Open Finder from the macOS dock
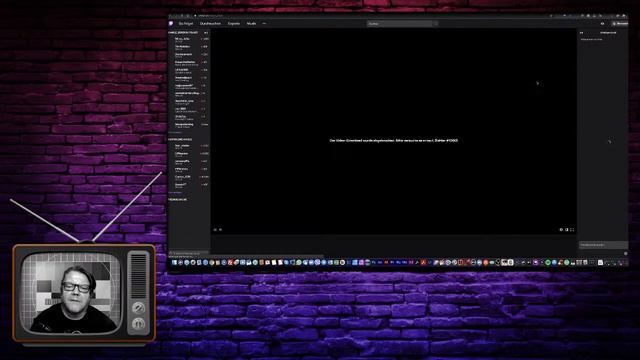The height and width of the screenshot is (360, 640). click(174, 262)
